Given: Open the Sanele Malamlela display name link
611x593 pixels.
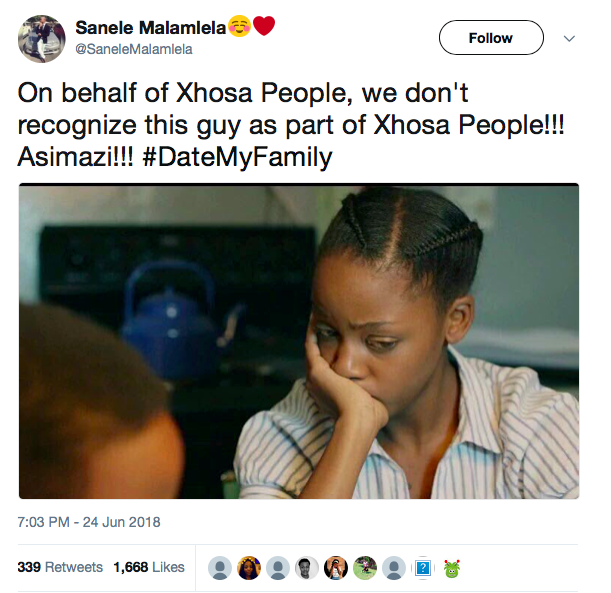Looking at the screenshot, I should pos(150,28).
